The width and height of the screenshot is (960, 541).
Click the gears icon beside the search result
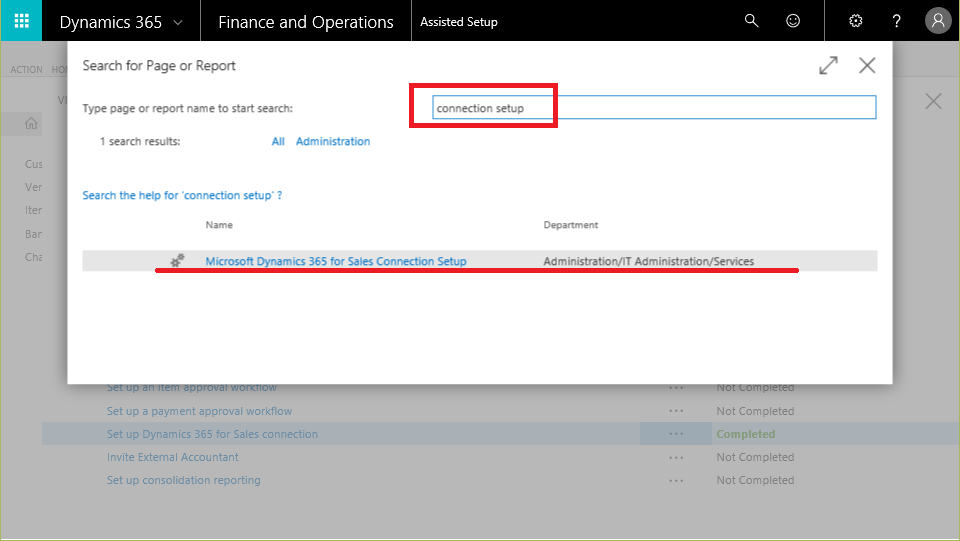(178, 261)
